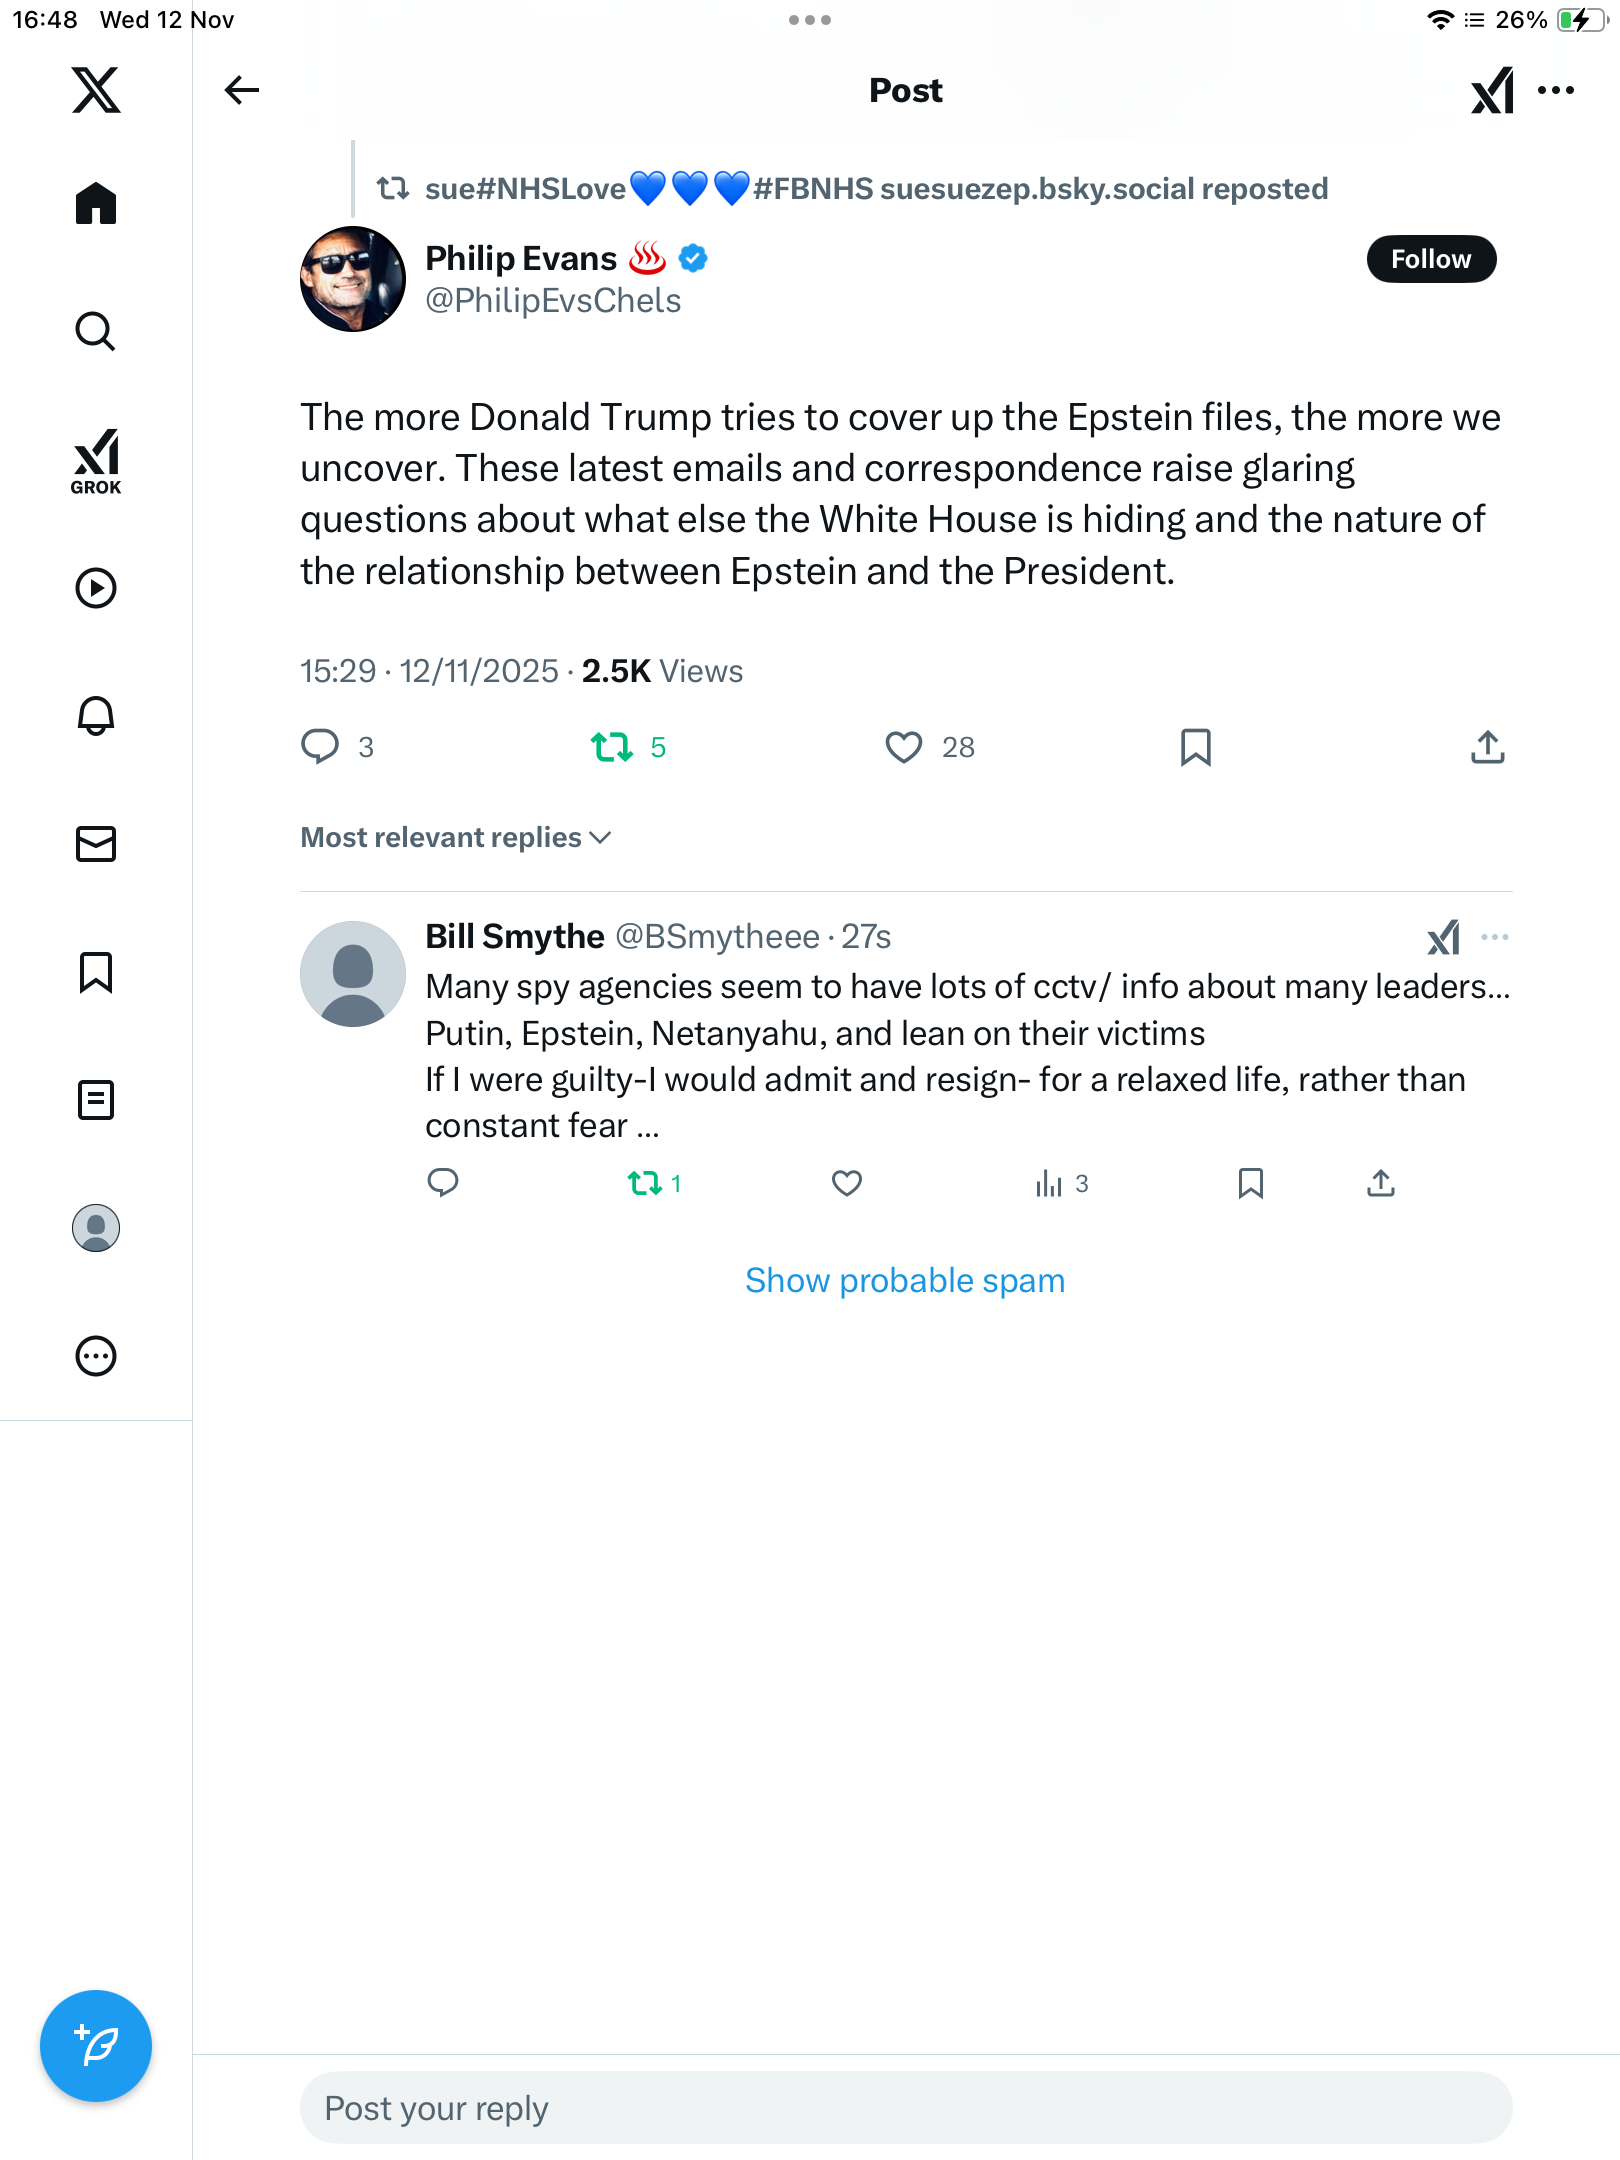Tap the compose new post button

tap(96, 2046)
